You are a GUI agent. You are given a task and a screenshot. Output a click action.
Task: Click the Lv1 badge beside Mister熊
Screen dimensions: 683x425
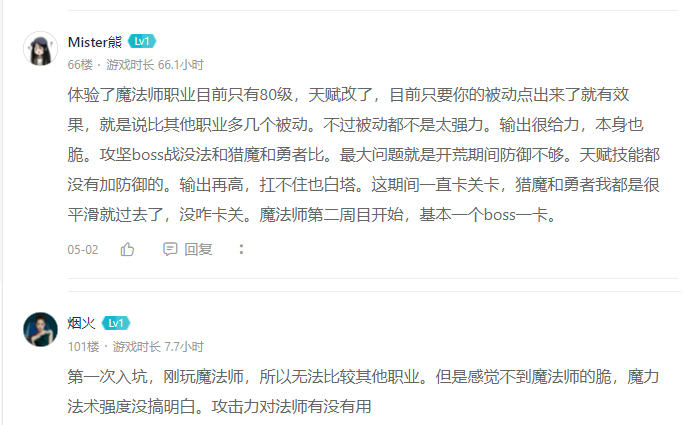(x=142, y=41)
